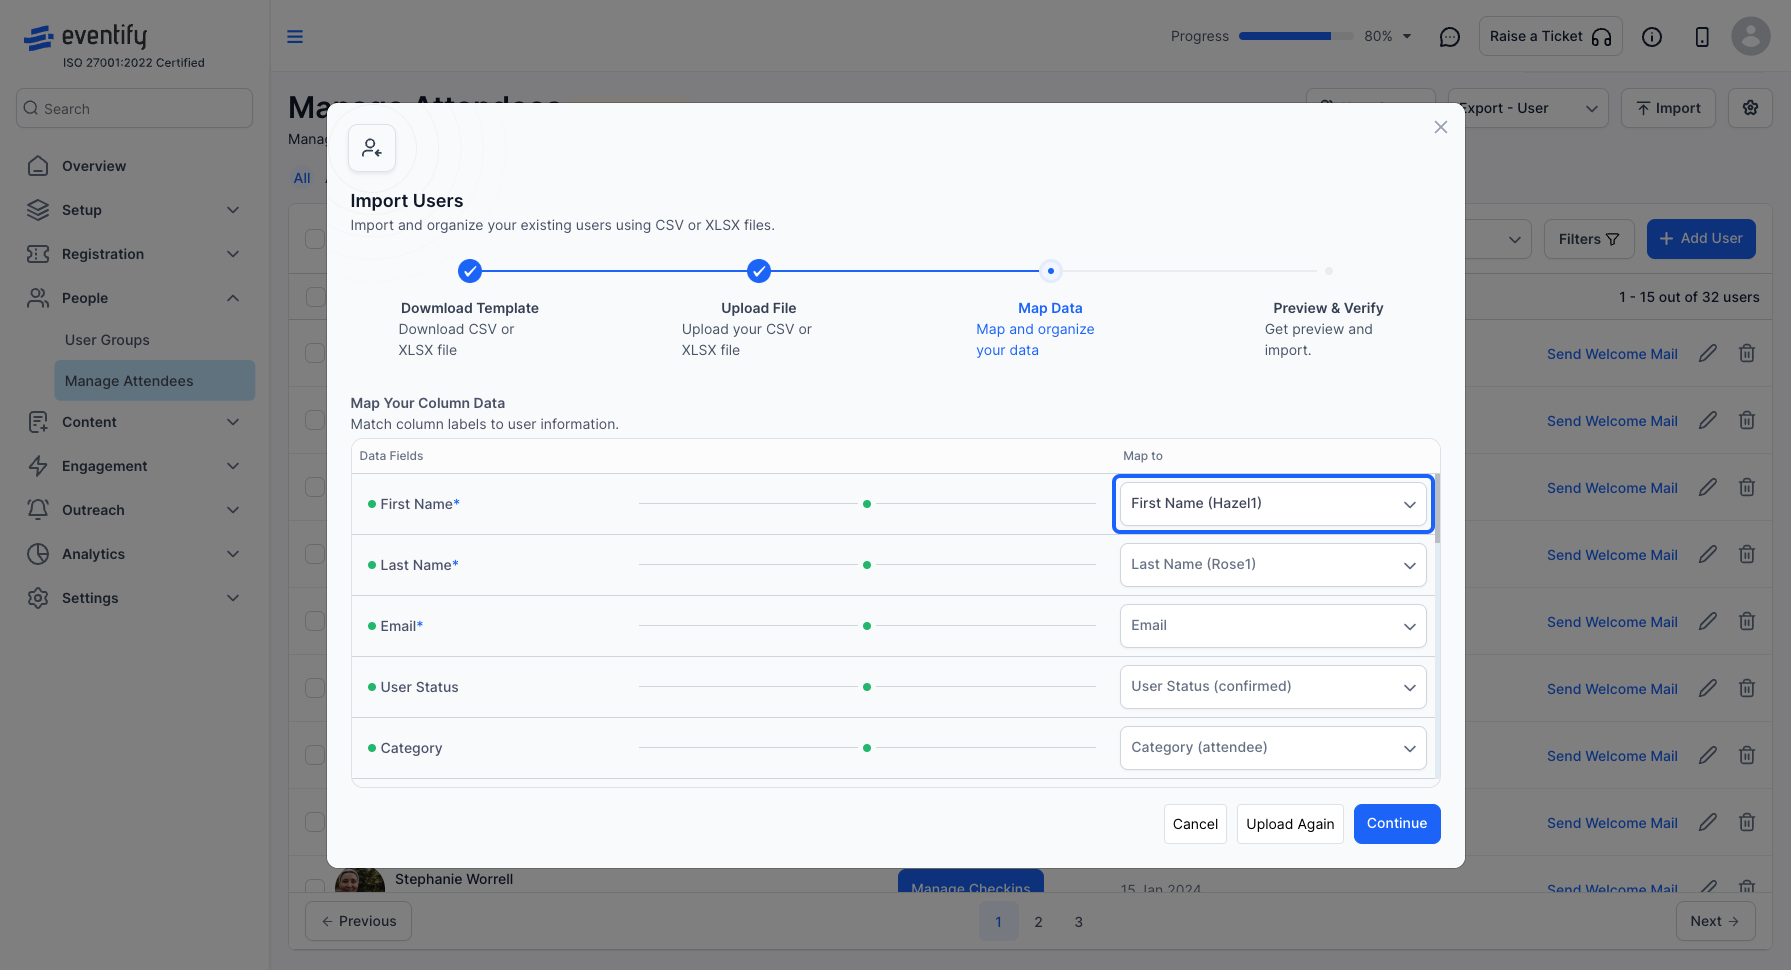Click the Add User button

click(1701, 239)
